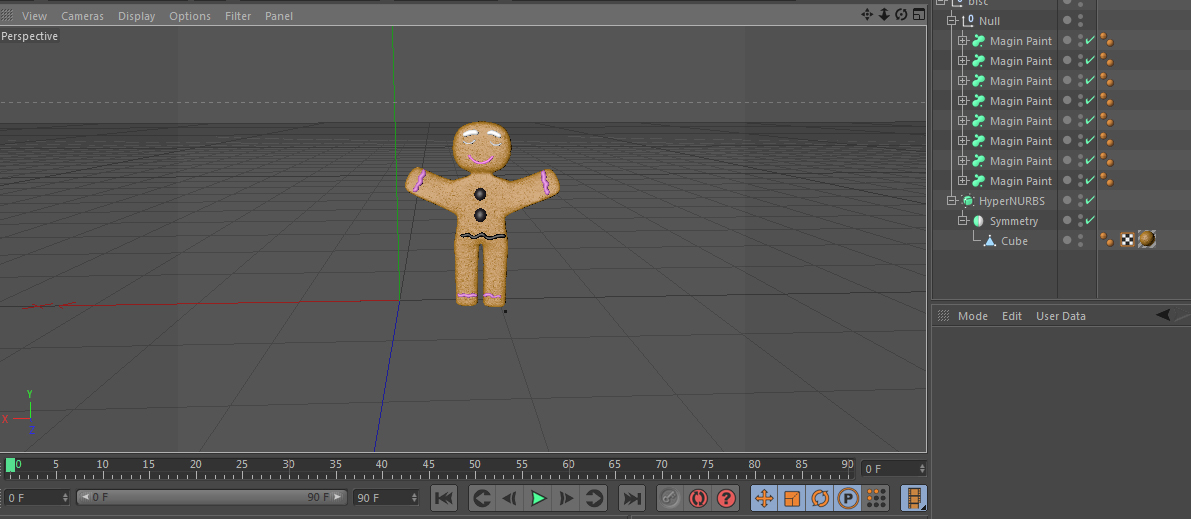Select the Cube brown material sphere tag
This screenshot has height=519, width=1191.
click(1146, 240)
